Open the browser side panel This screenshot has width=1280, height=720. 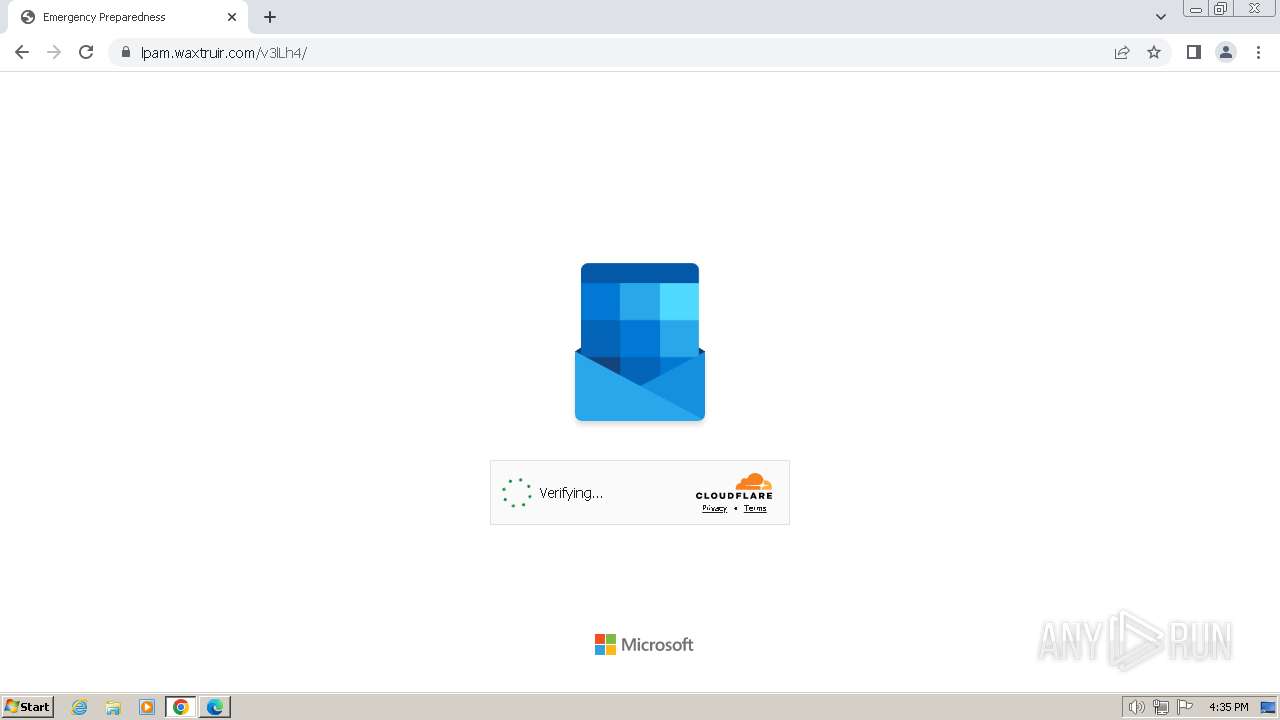point(1194,52)
